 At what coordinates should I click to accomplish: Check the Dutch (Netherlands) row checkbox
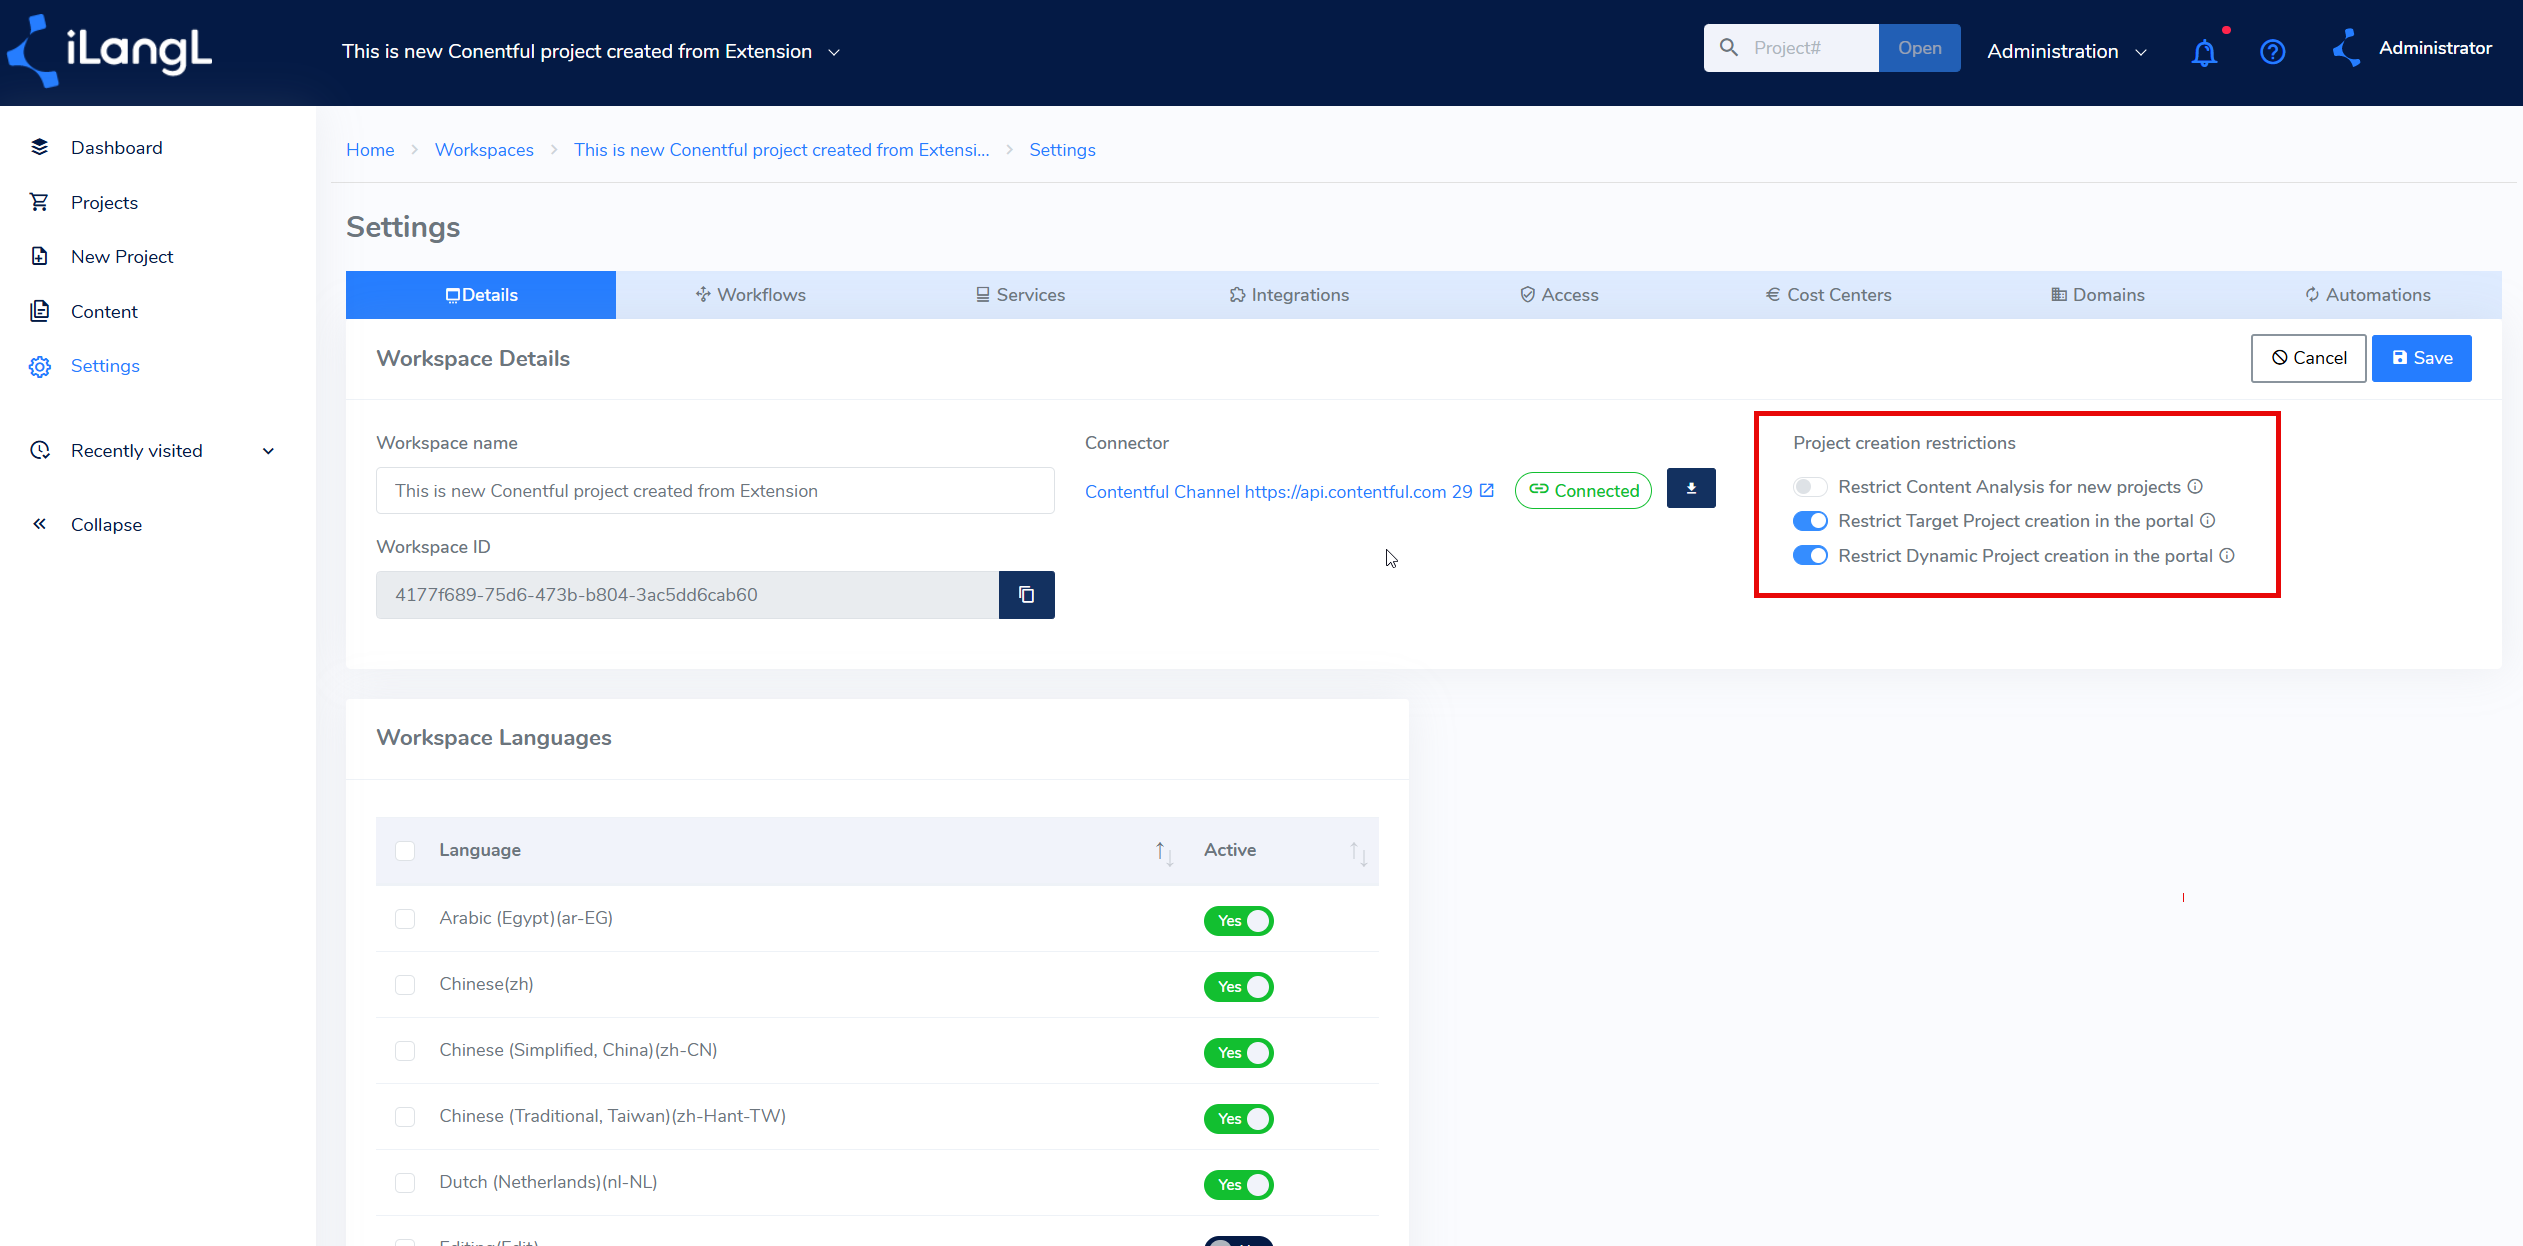point(405,1183)
